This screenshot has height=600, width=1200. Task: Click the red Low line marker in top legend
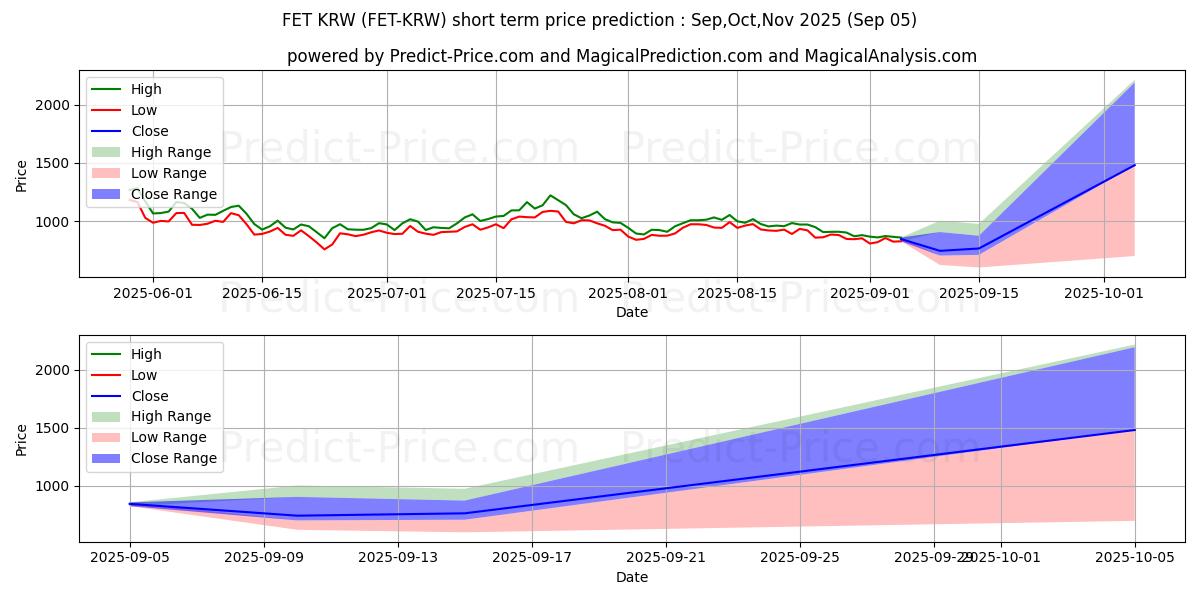point(106,111)
